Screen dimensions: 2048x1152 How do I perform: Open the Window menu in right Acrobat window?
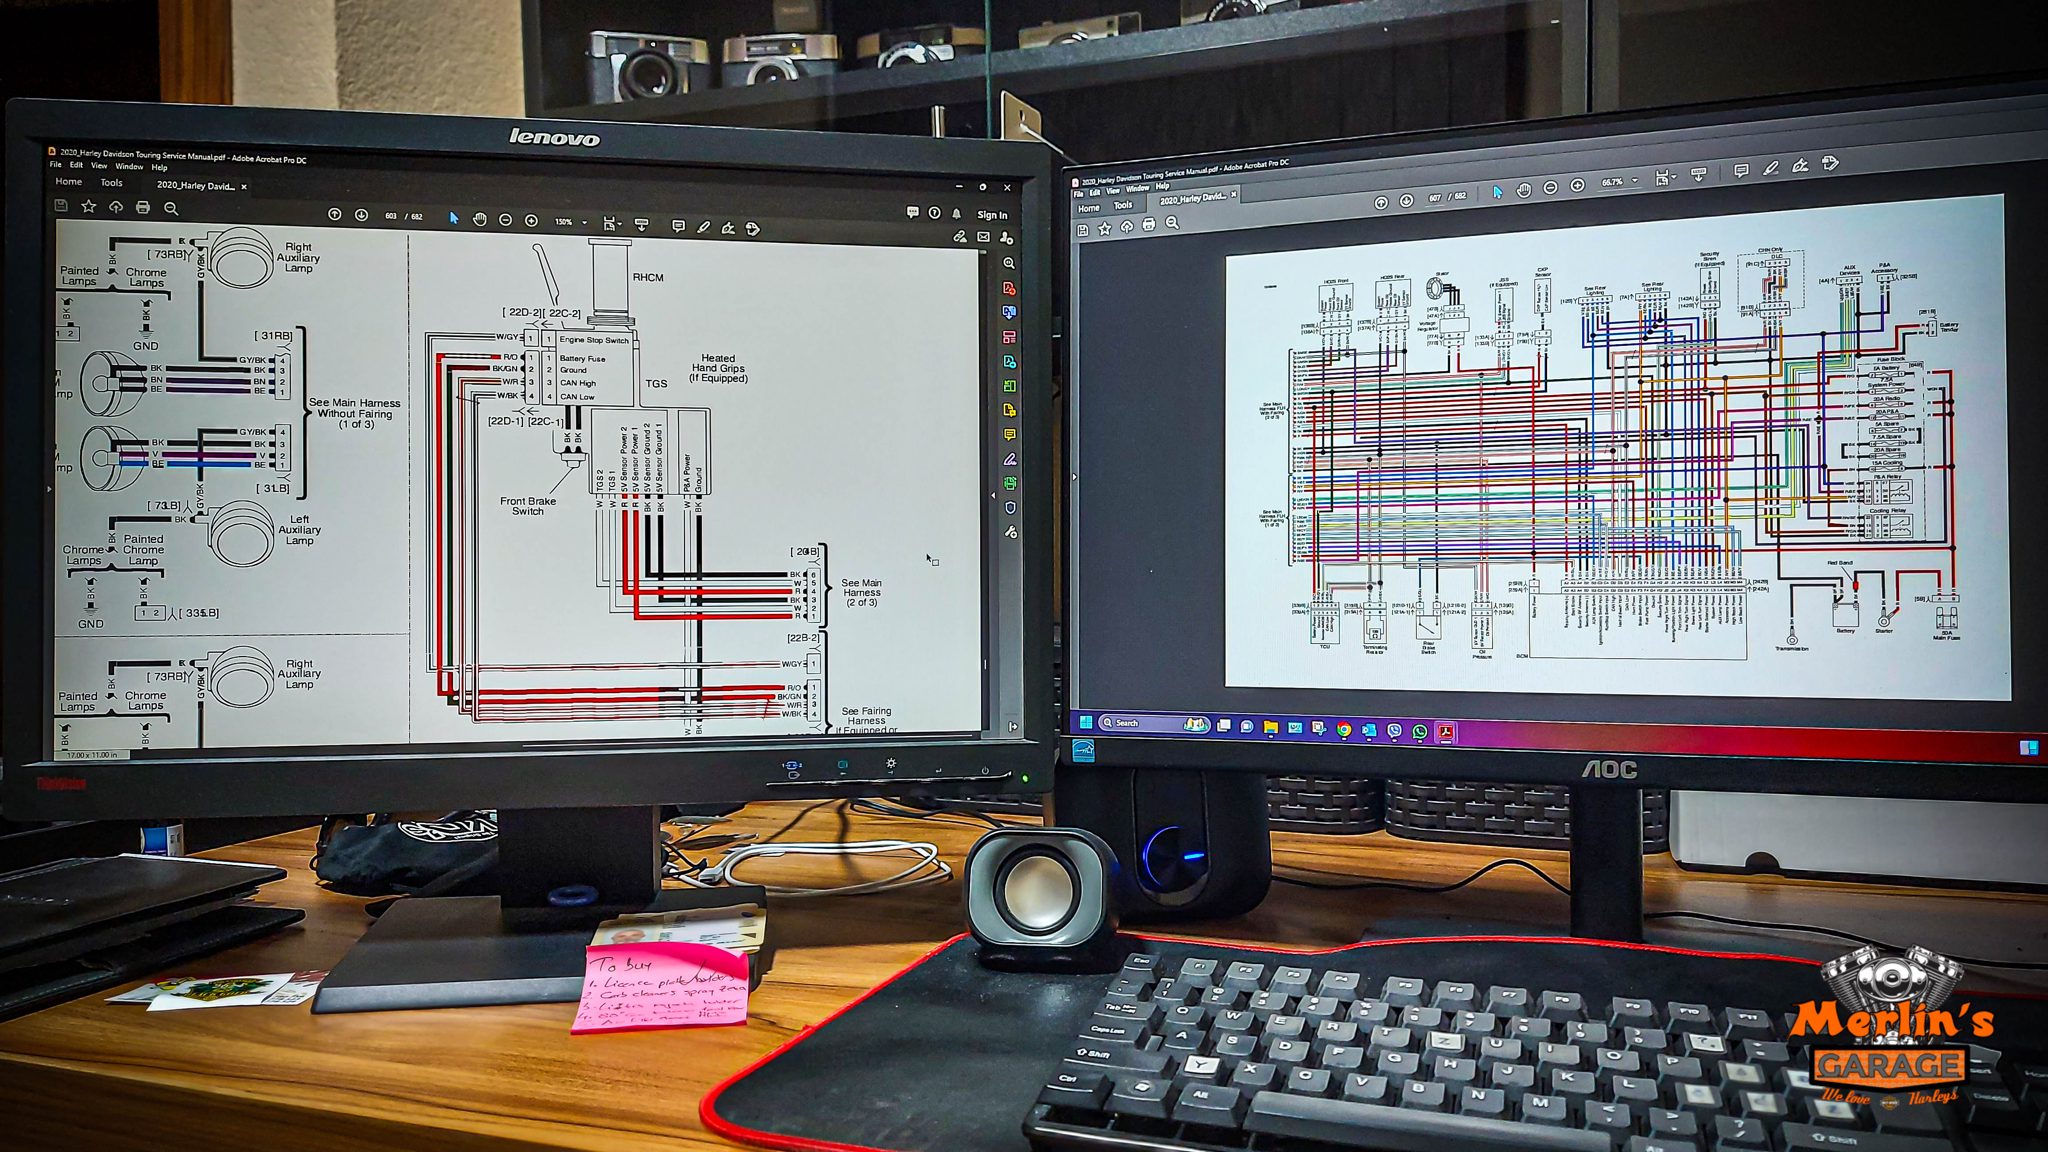point(1138,188)
